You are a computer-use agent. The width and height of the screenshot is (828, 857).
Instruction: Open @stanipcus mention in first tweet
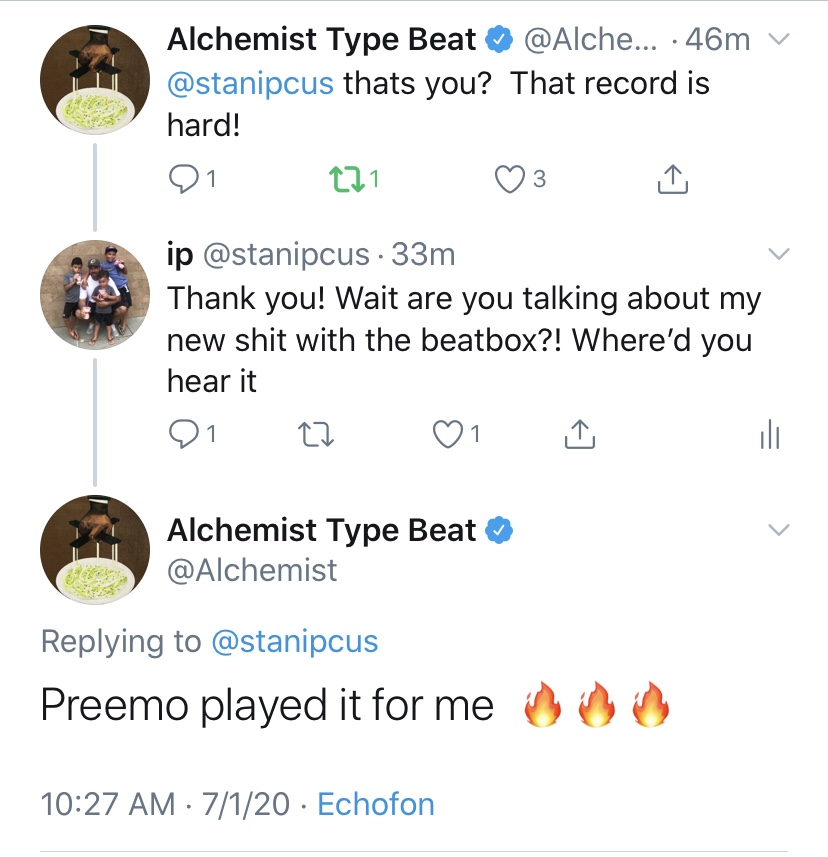pos(250,82)
